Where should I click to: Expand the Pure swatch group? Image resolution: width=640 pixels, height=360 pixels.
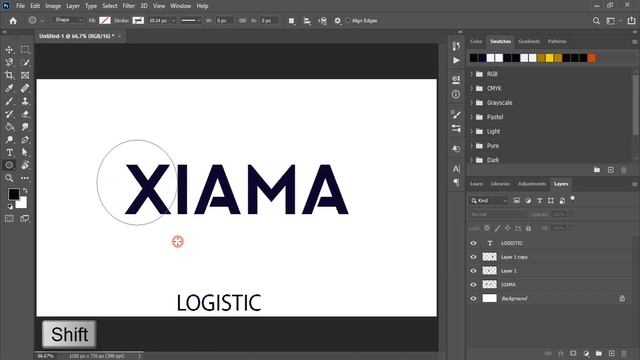[471, 146]
